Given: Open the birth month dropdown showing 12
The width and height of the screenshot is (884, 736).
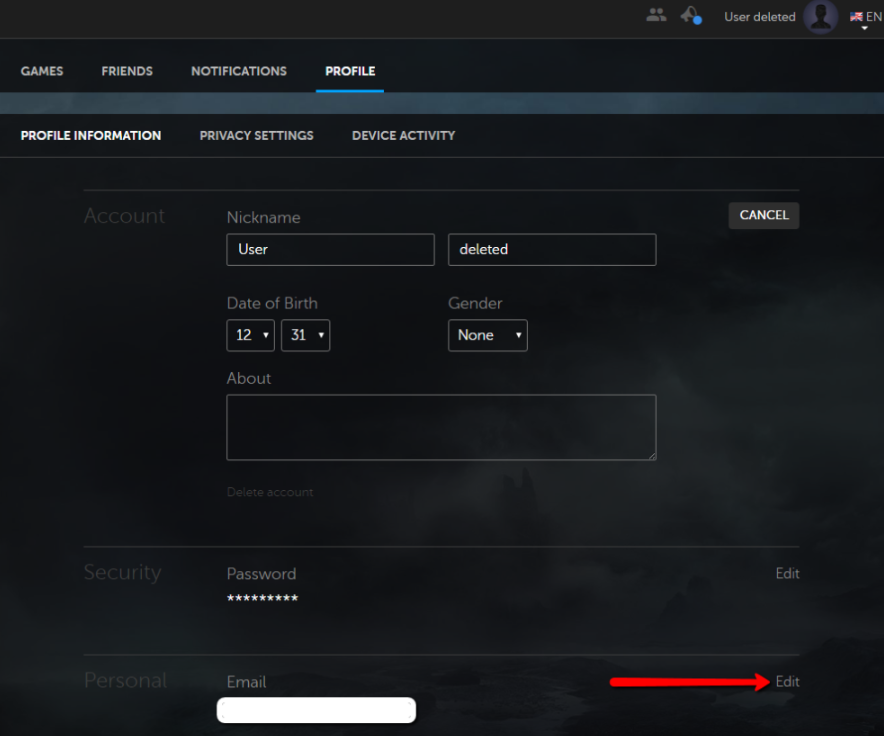Looking at the screenshot, I should coord(250,335).
